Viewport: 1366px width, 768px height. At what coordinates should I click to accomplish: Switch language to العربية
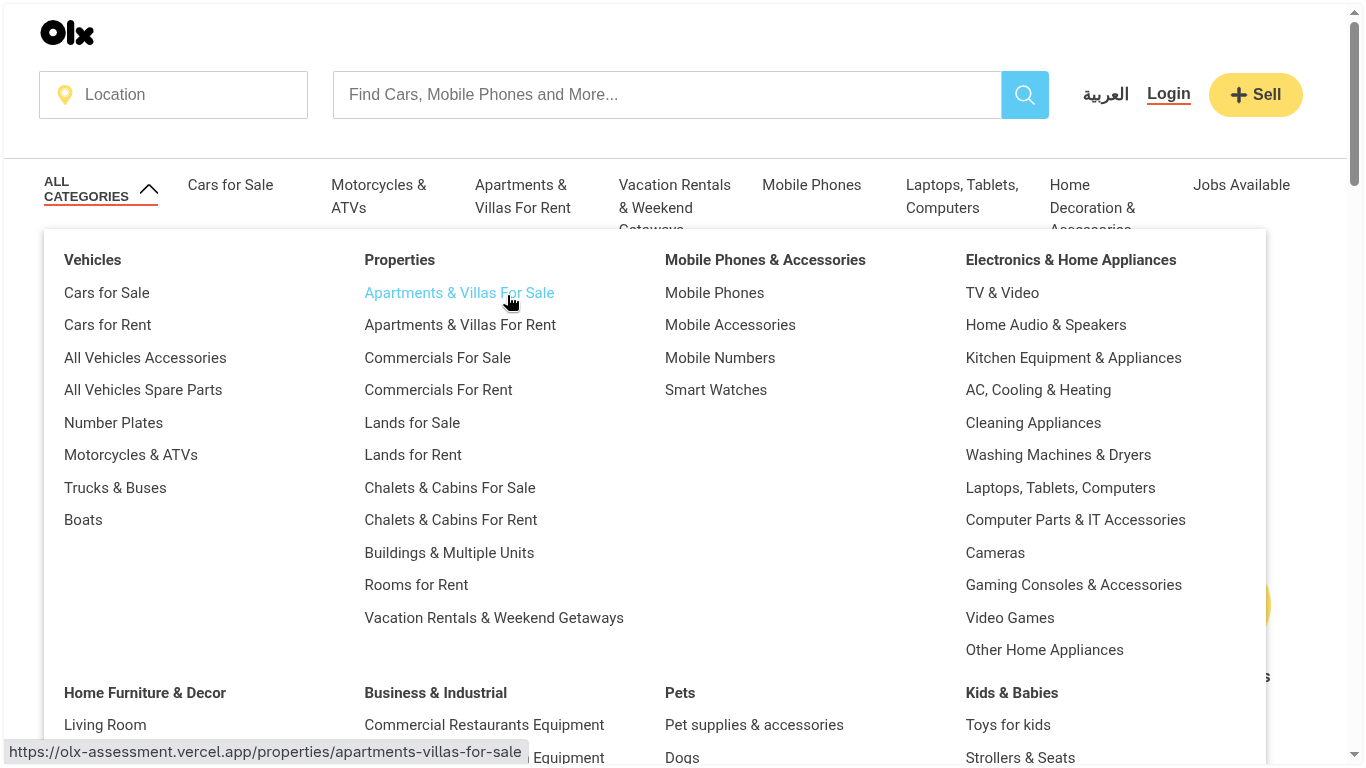tap(1105, 95)
